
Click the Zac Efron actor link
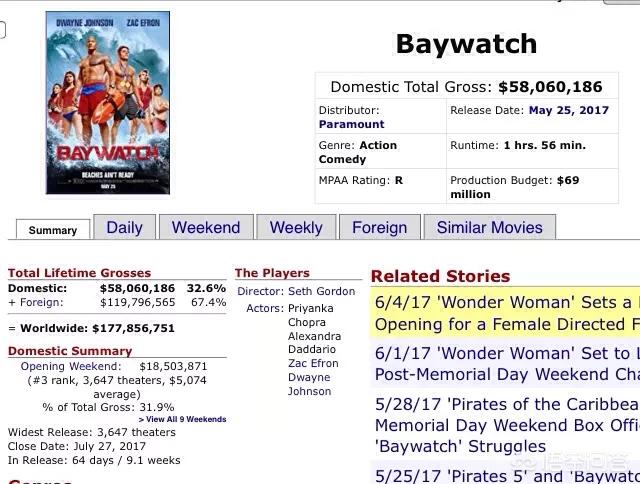click(x=313, y=363)
